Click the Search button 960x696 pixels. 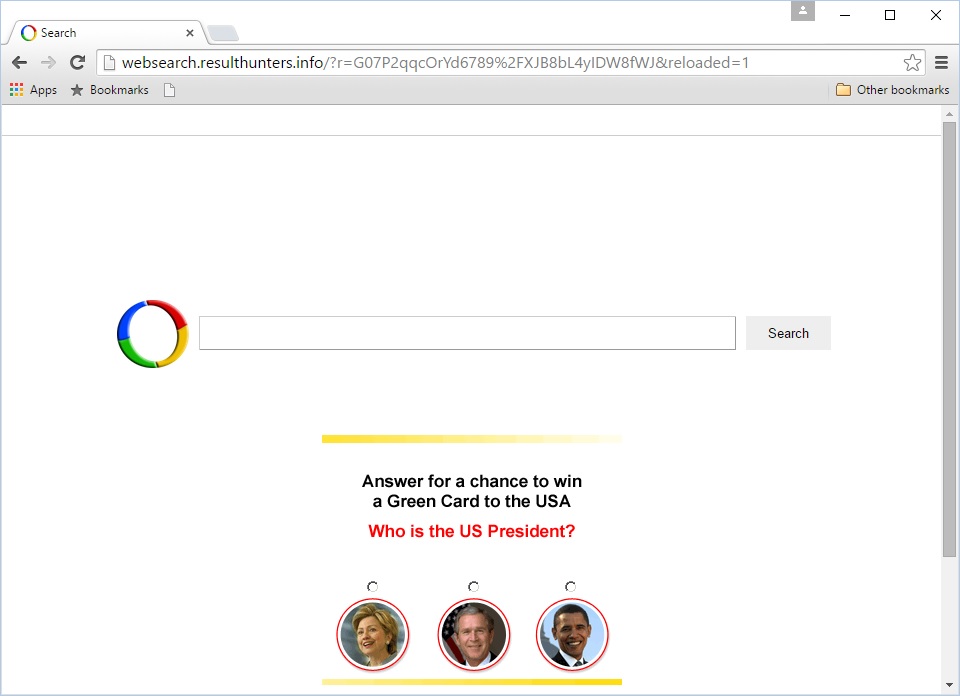(788, 333)
